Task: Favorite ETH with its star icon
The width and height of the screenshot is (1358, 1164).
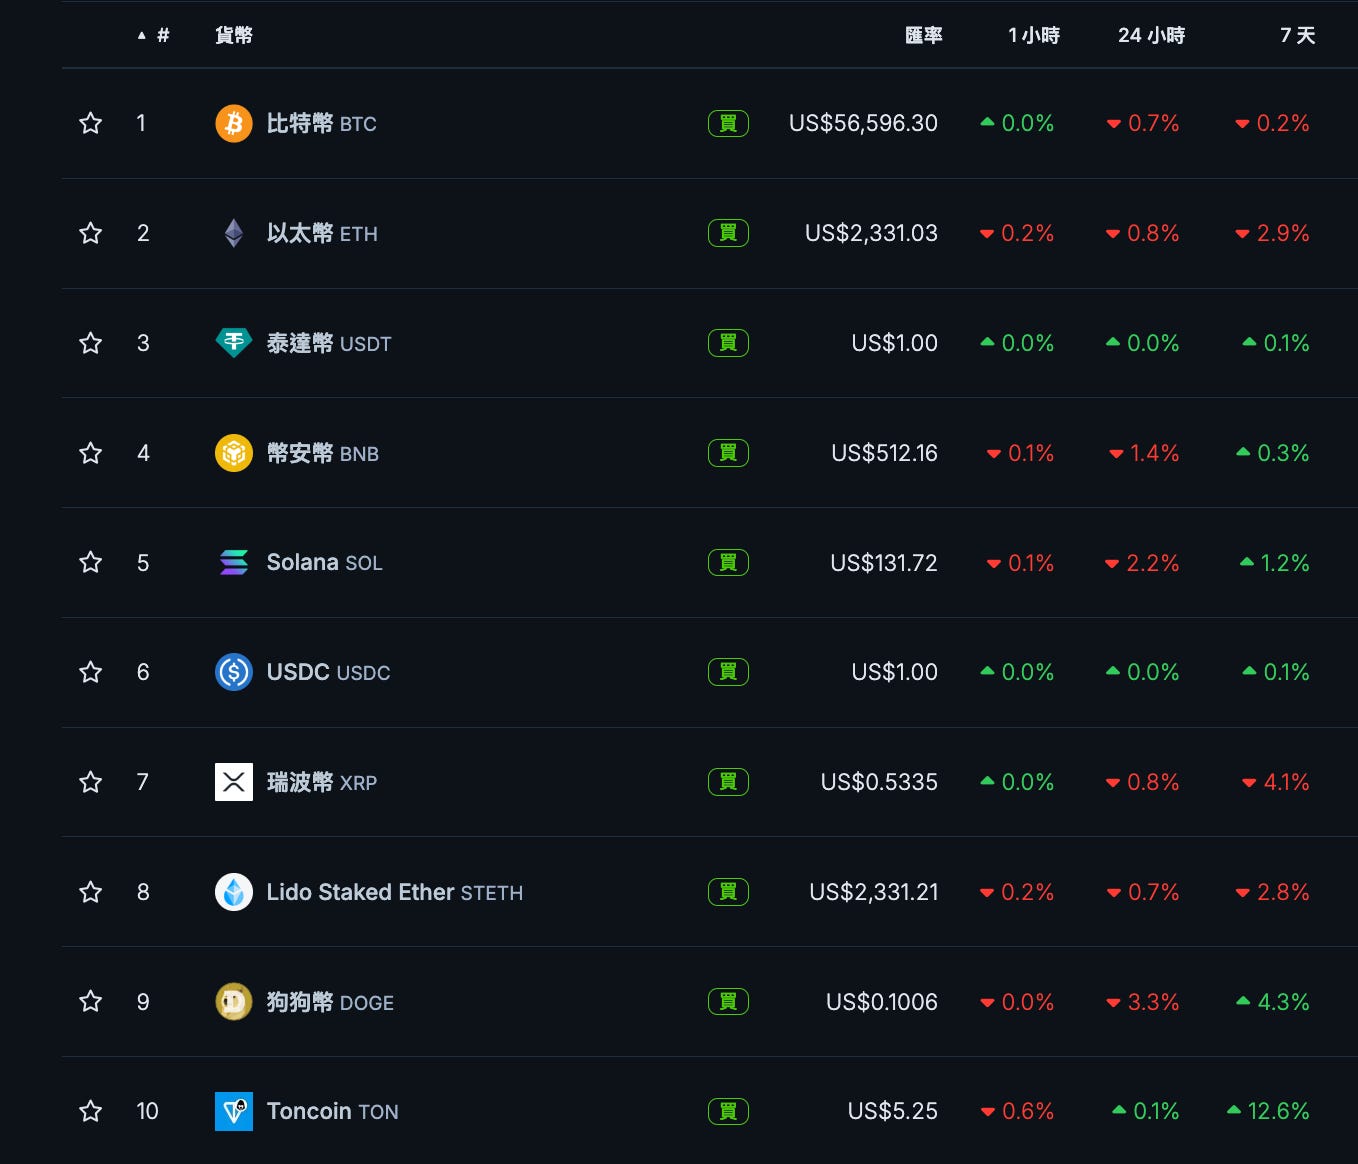Action: click(91, 233)
